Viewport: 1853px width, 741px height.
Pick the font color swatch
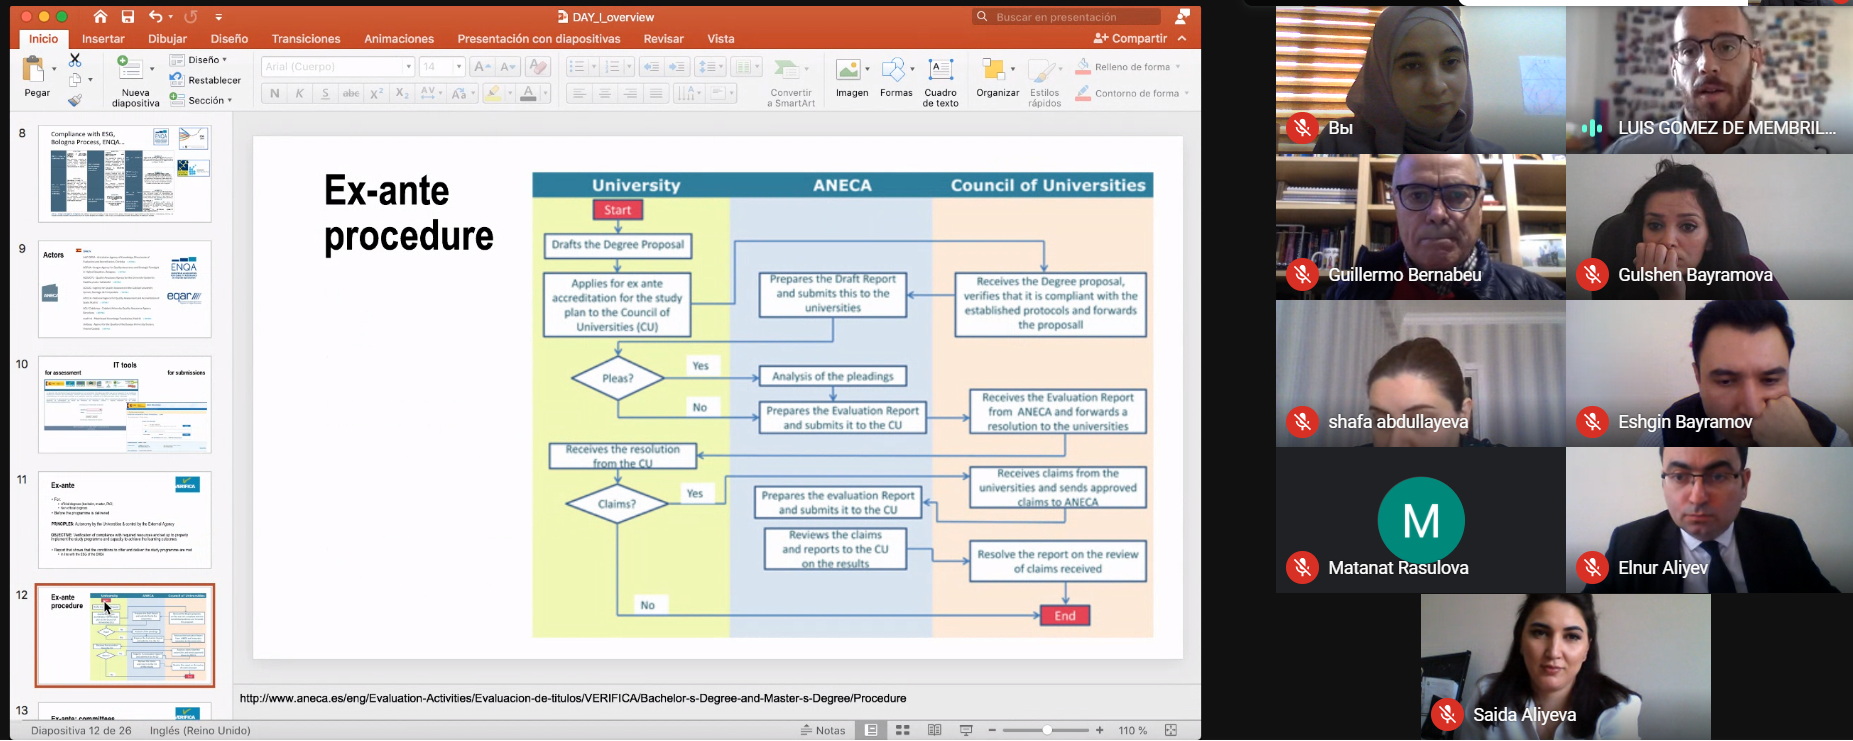pos(528,93)
